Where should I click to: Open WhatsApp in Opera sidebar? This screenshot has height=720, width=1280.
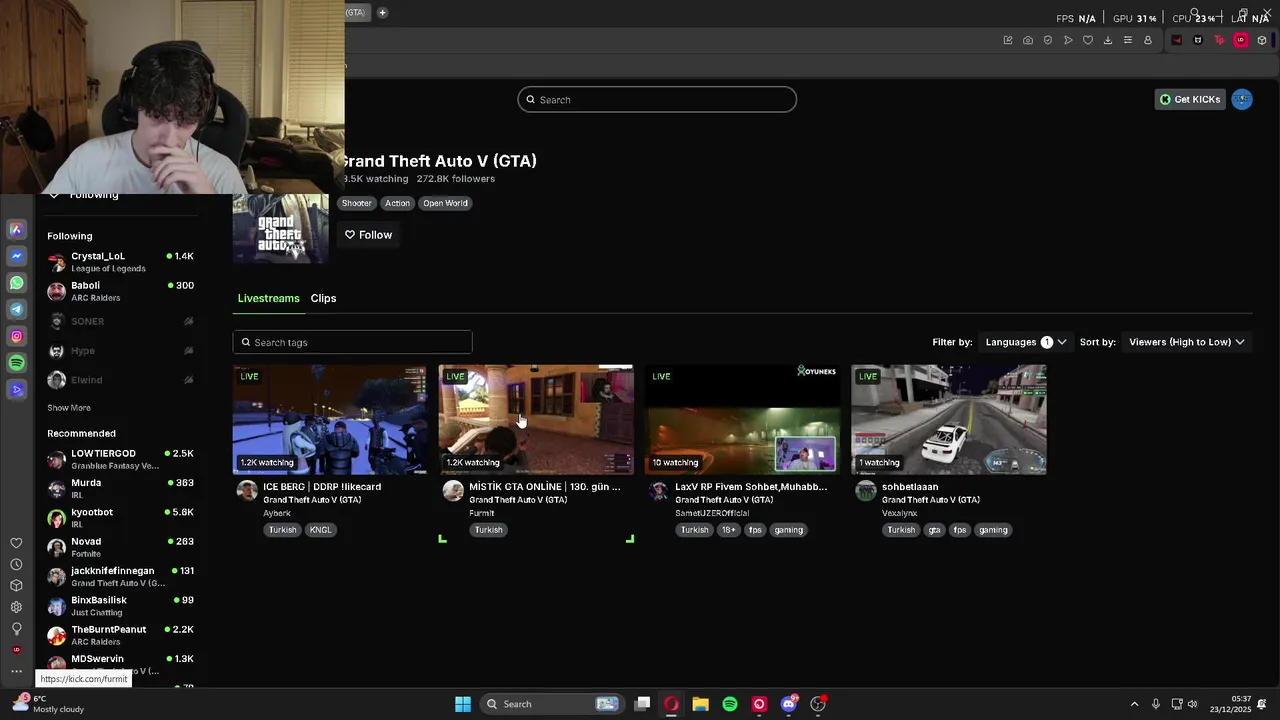[16, 283]
